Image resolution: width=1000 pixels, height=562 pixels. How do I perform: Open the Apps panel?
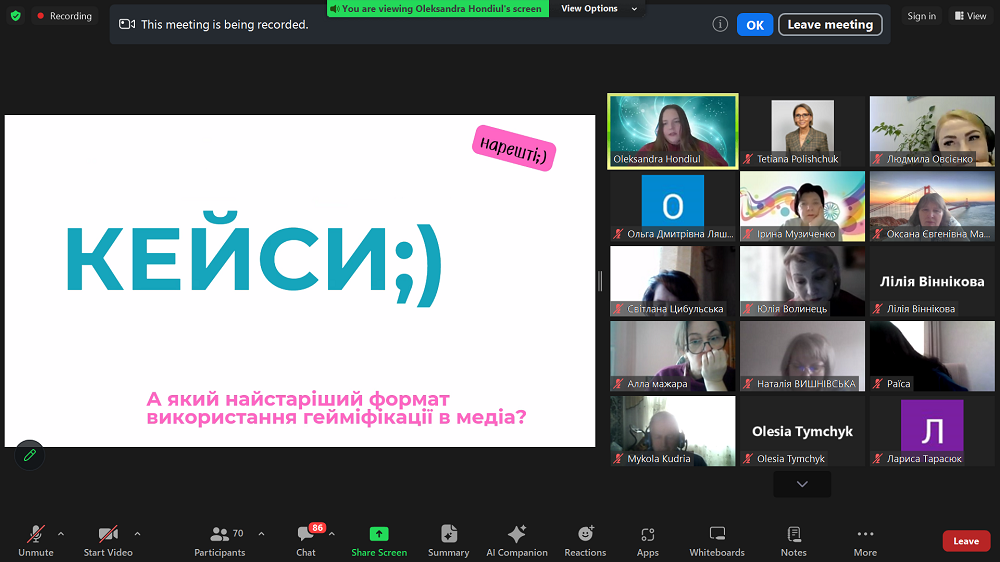(x=648, y=540)
